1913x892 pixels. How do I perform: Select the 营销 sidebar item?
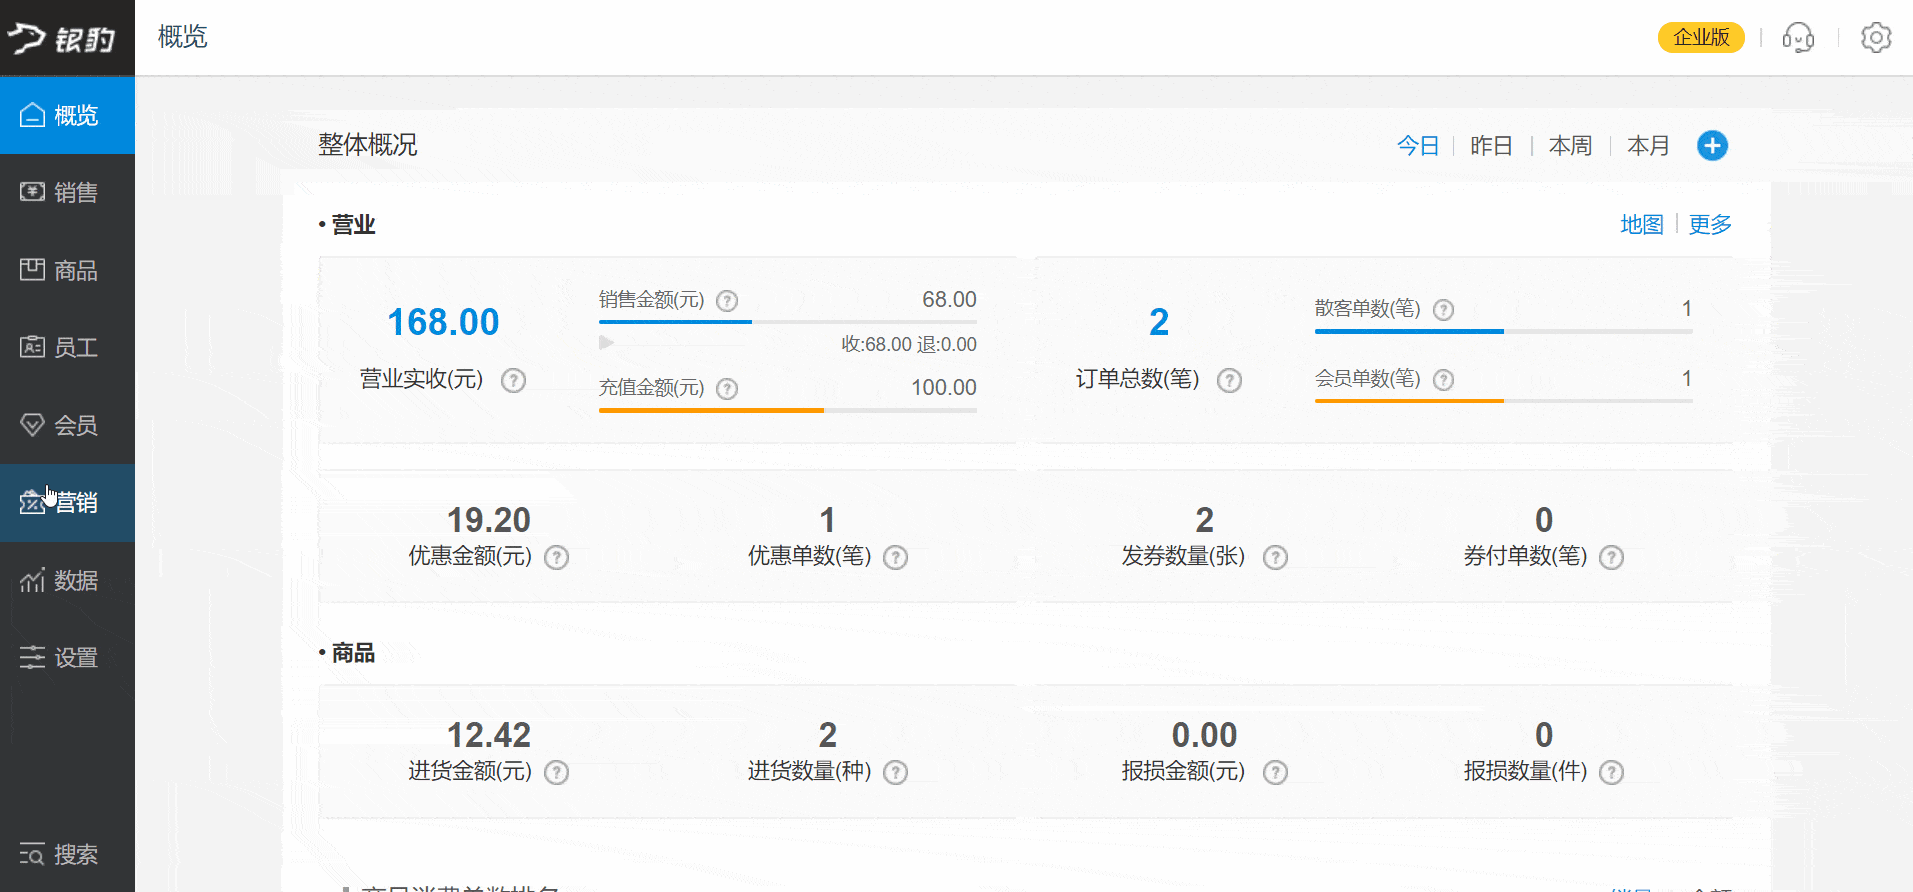click(67, 502)
